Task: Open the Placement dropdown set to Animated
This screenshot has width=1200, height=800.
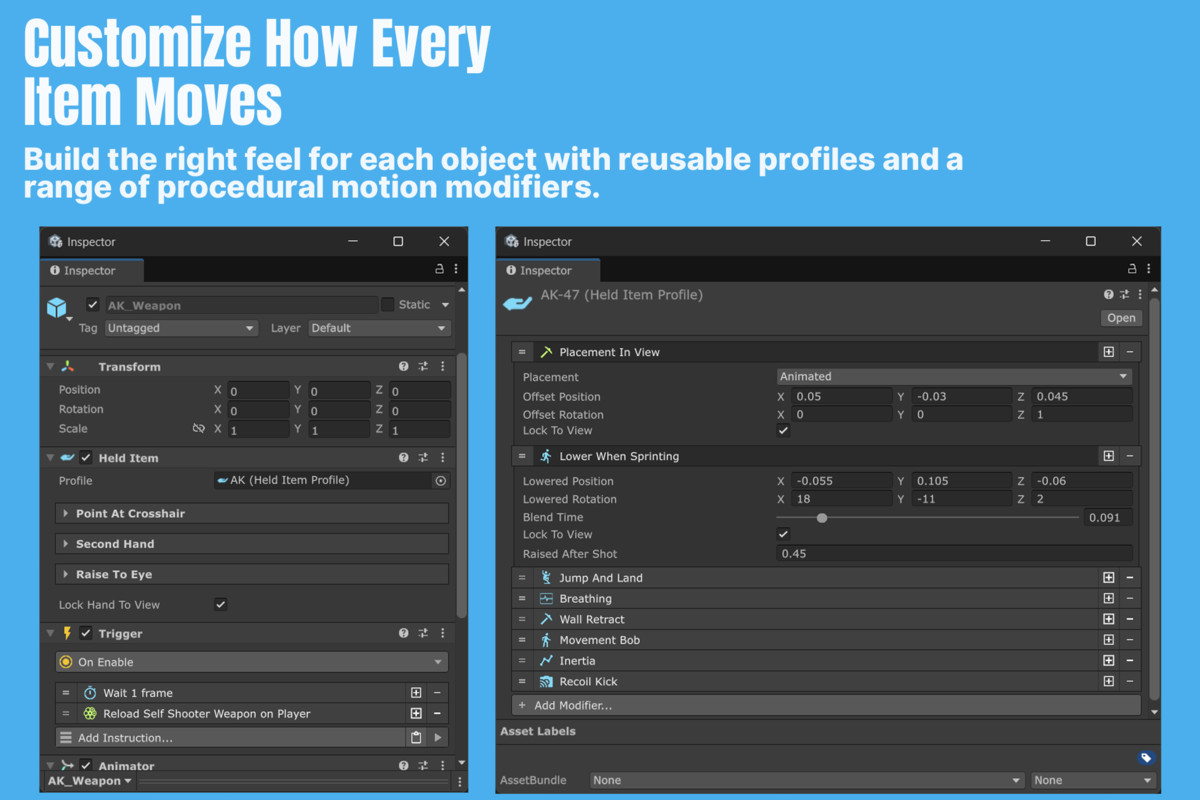Action: [955, 377]
